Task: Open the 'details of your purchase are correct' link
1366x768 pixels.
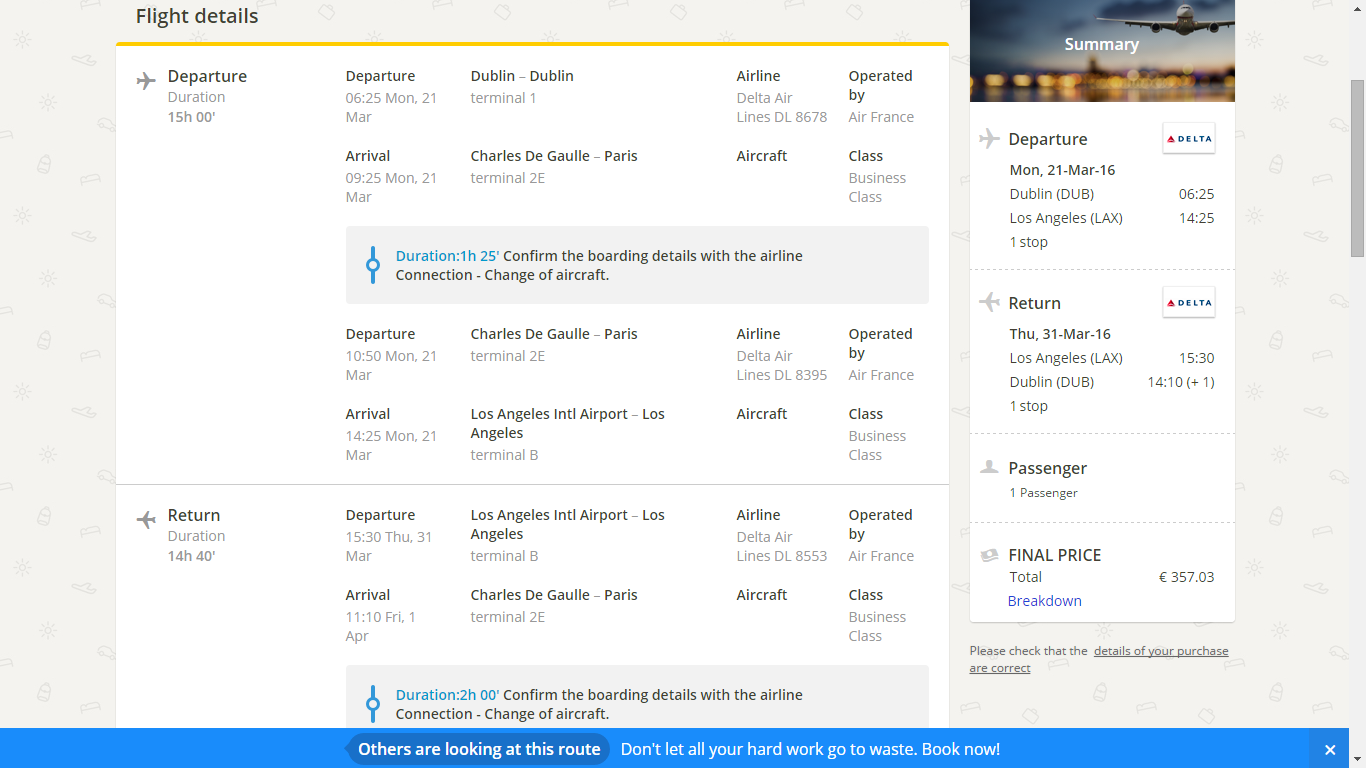Action: point(1099,659)
